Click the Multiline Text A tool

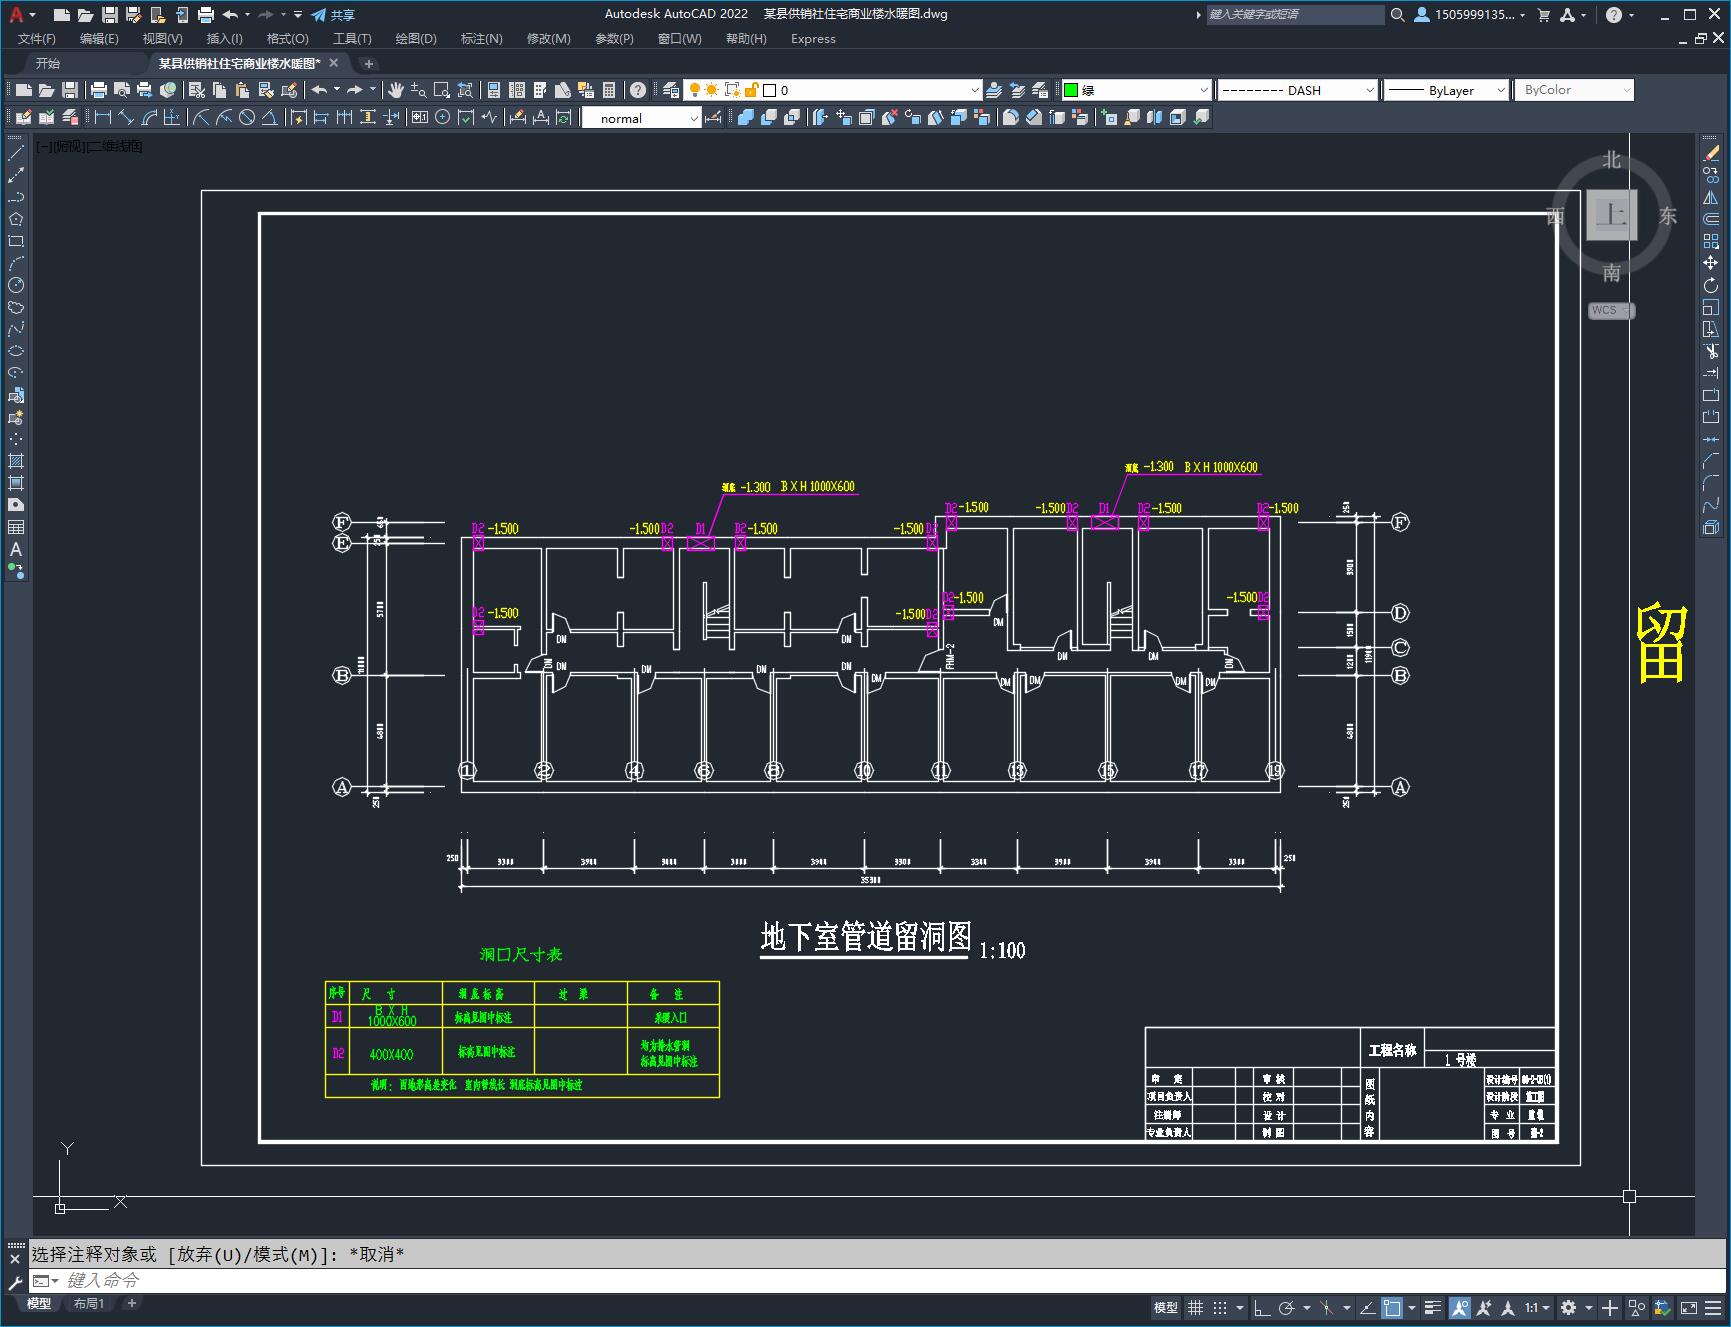(x=16, y=549)
